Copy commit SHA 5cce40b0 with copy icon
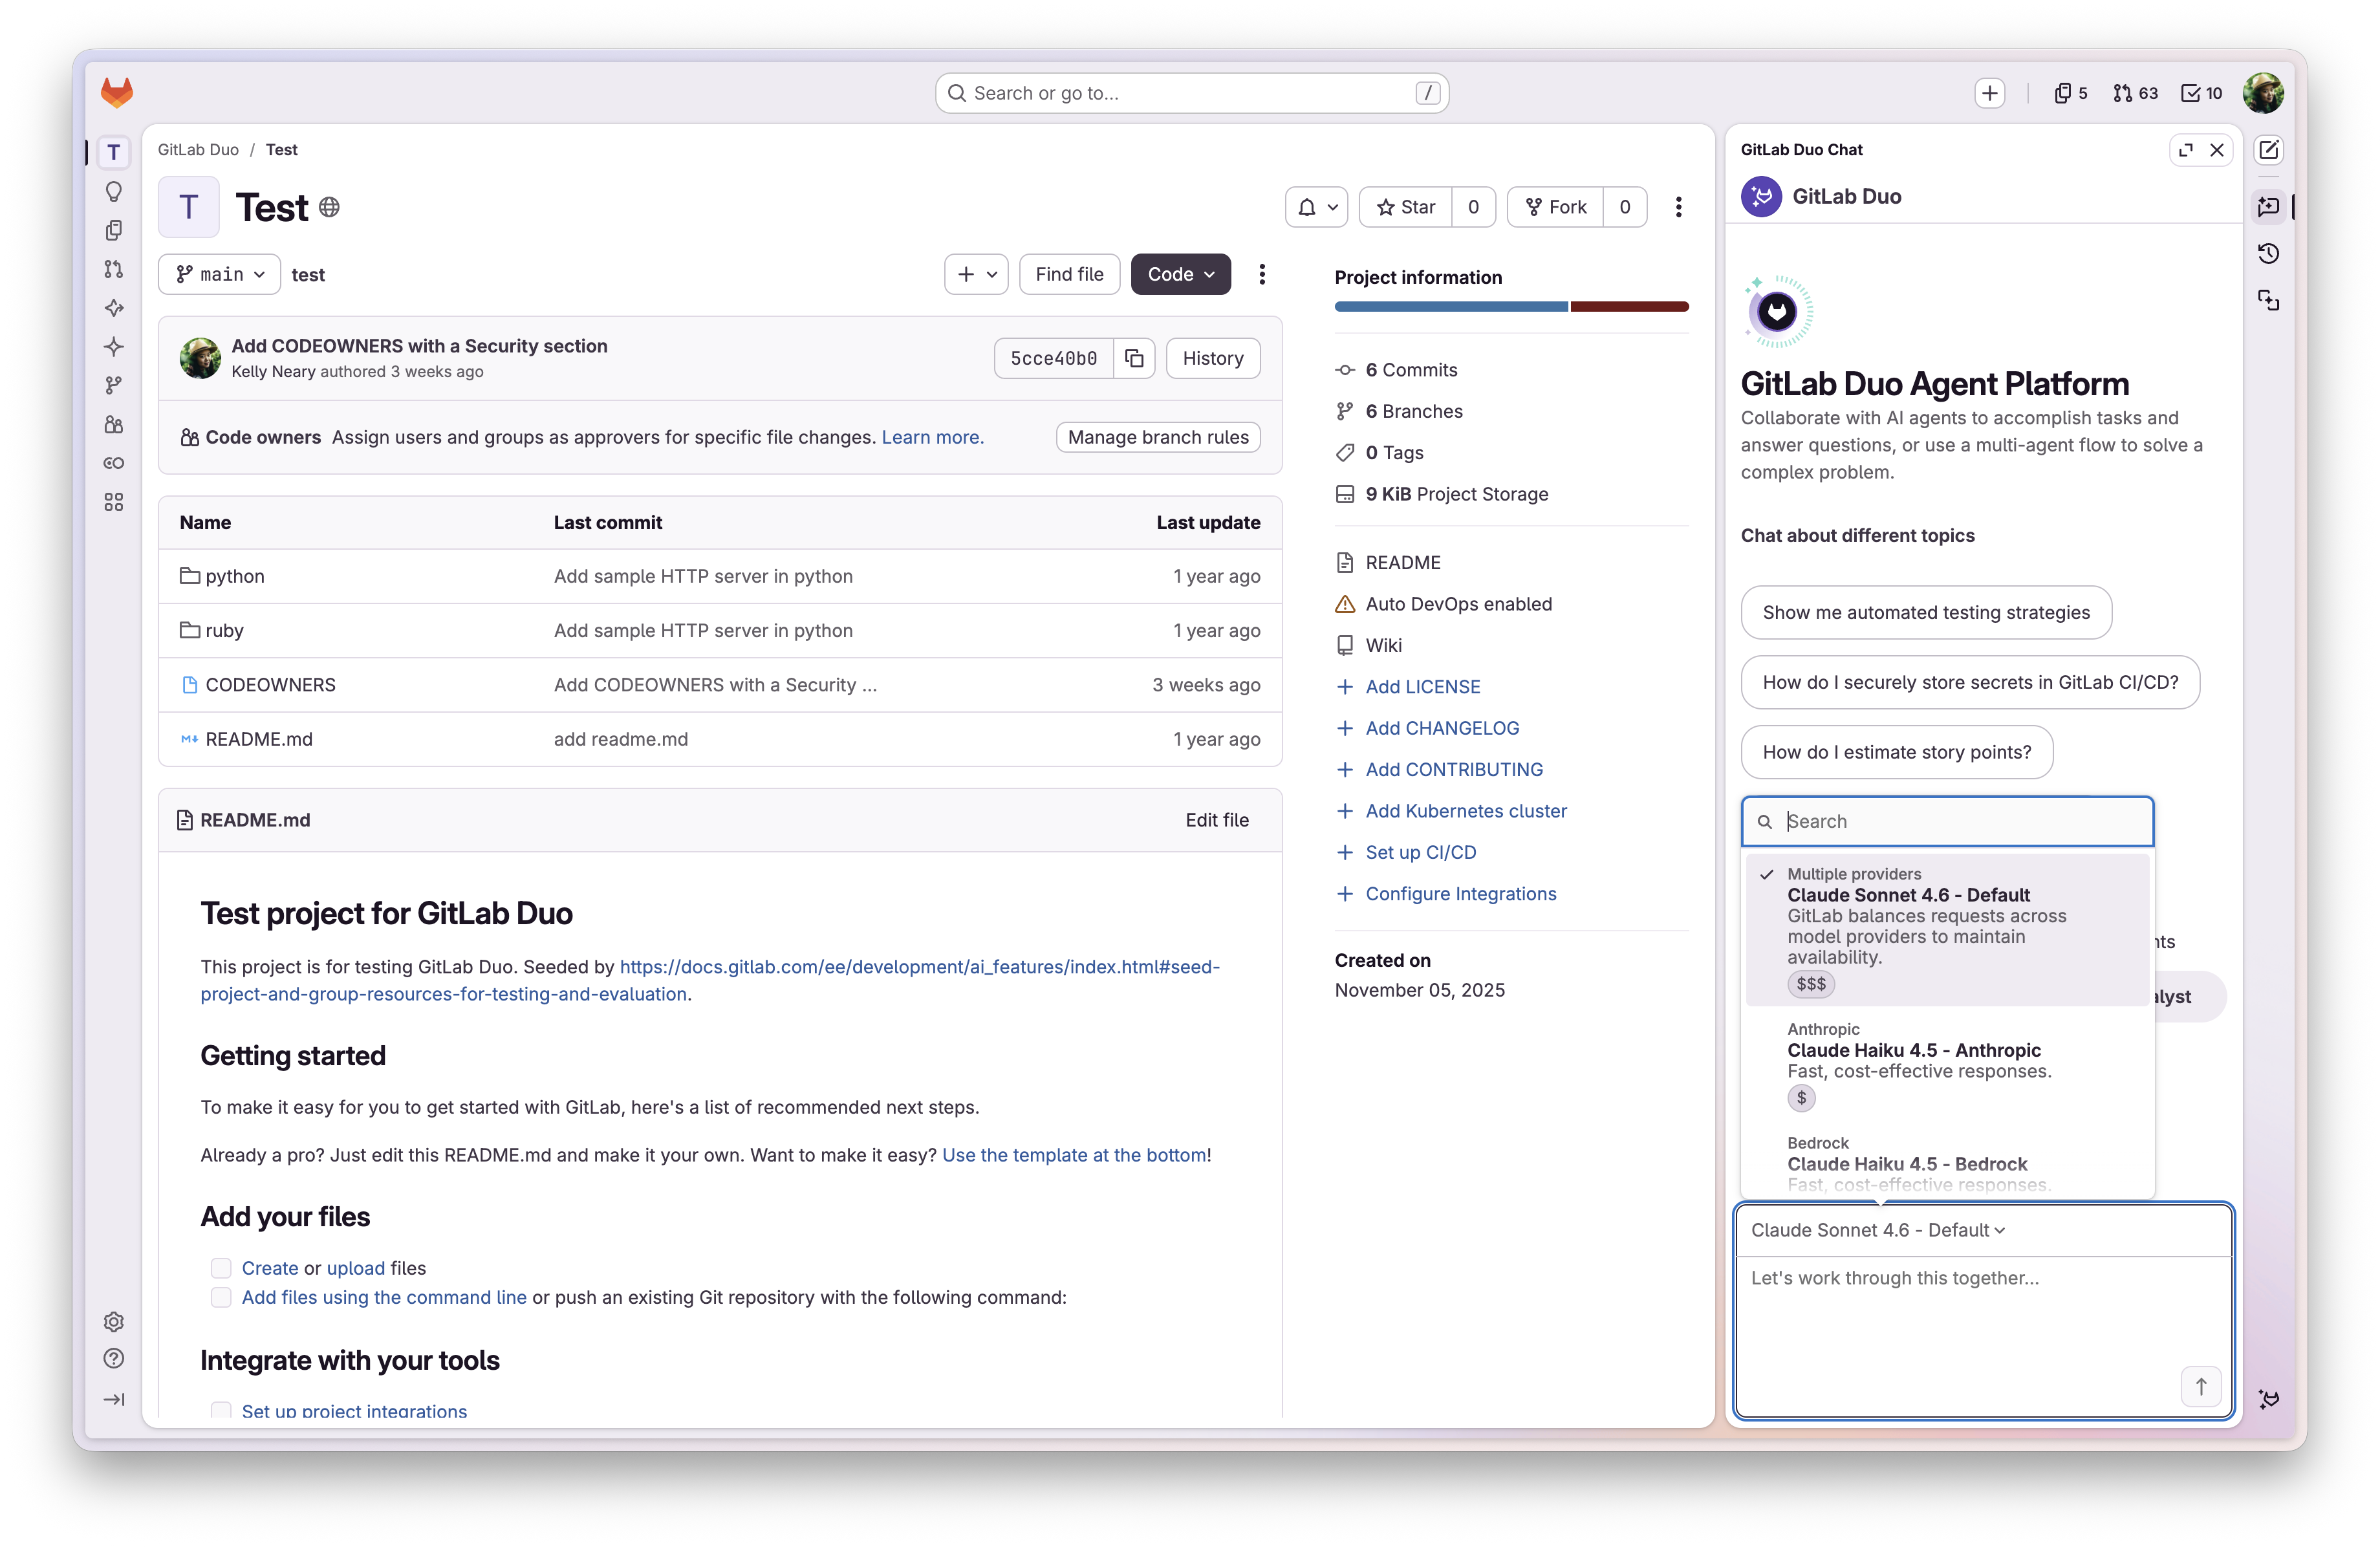This screenshot has height=1547, width=2380. pyautogui.click(x=1134, y=358)
